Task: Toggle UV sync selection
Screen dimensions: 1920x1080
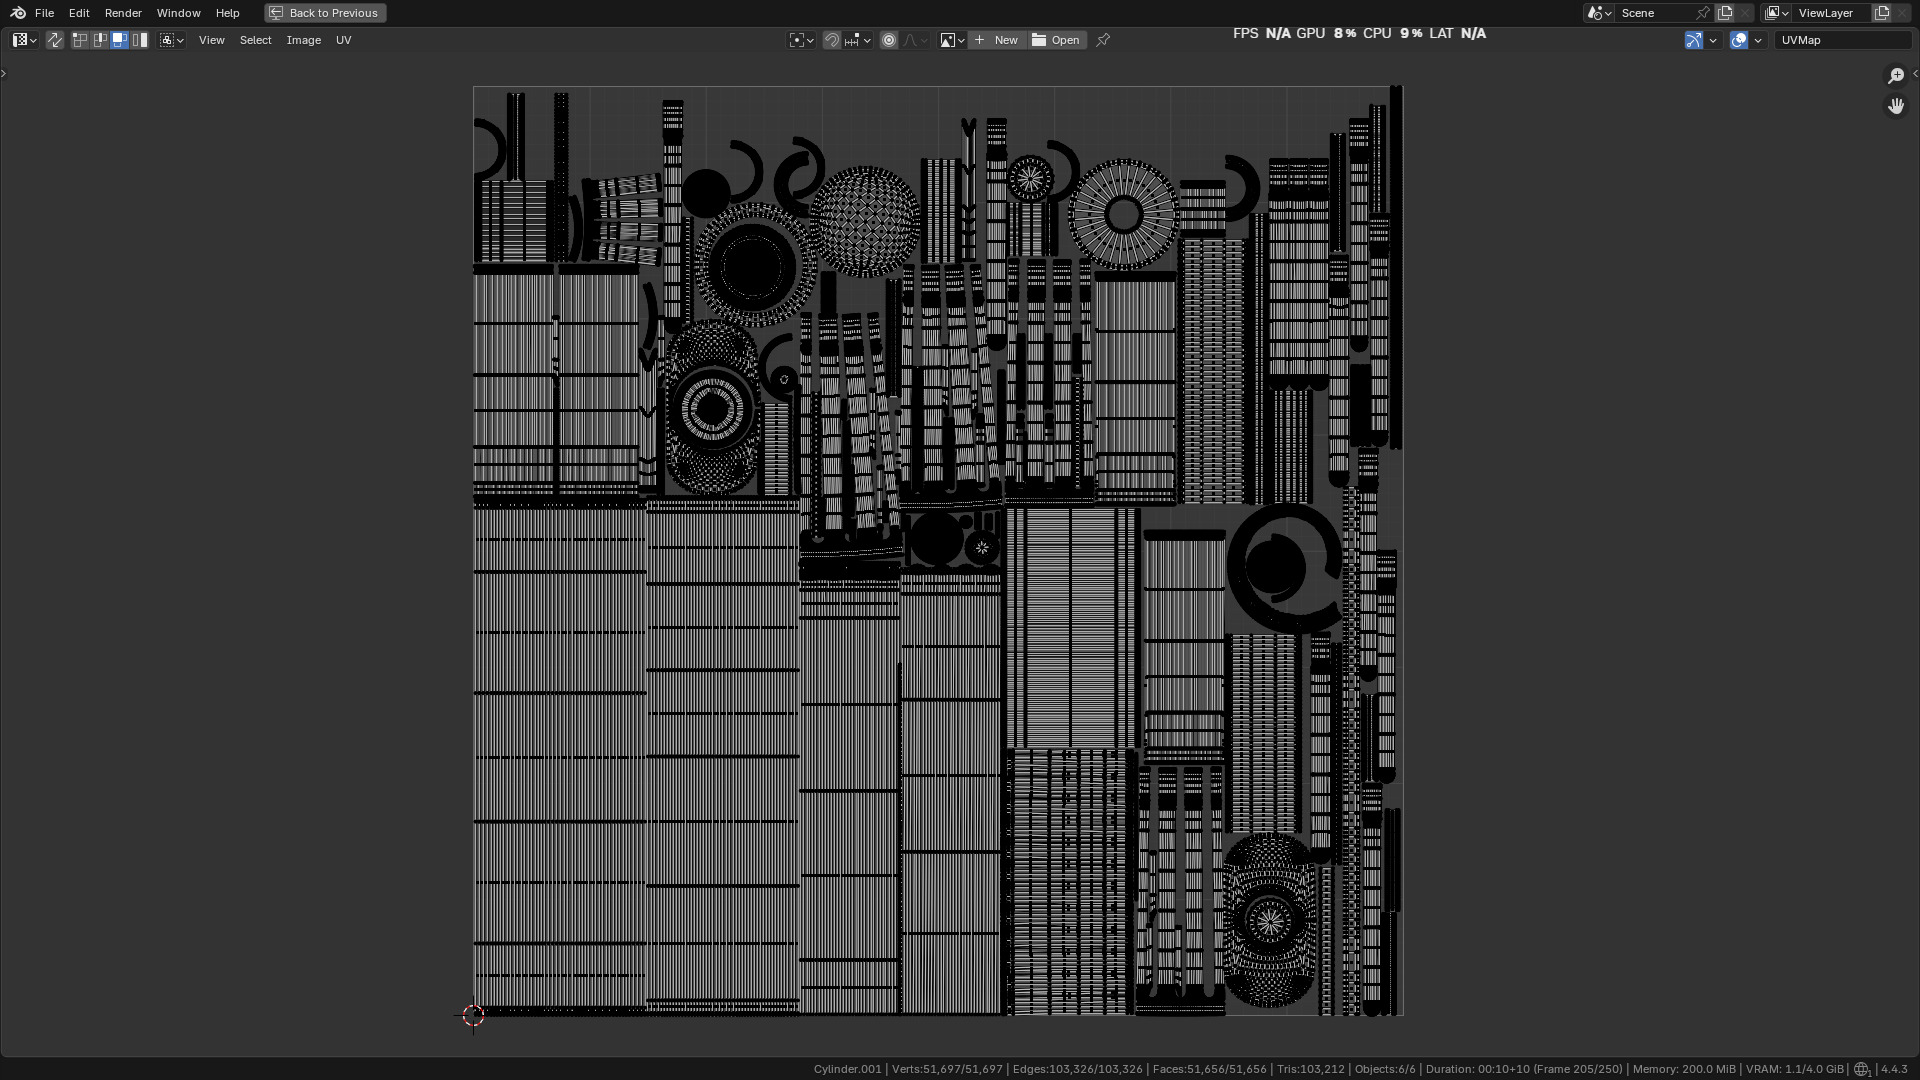Action: 55,40
